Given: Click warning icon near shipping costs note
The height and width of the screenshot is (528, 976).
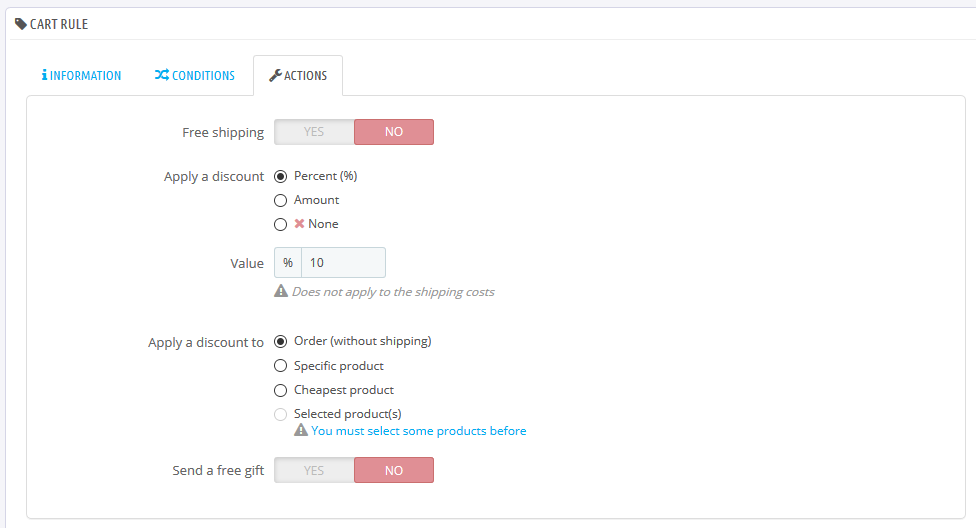Looking at the screenshot, I should point(281,292).
